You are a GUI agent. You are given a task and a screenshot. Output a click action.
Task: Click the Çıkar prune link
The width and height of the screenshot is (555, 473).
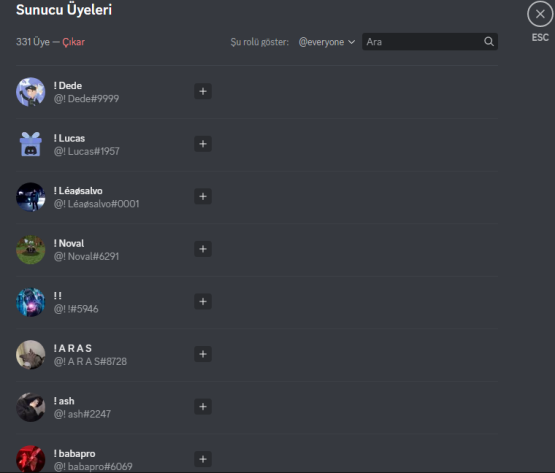point(74,42)
